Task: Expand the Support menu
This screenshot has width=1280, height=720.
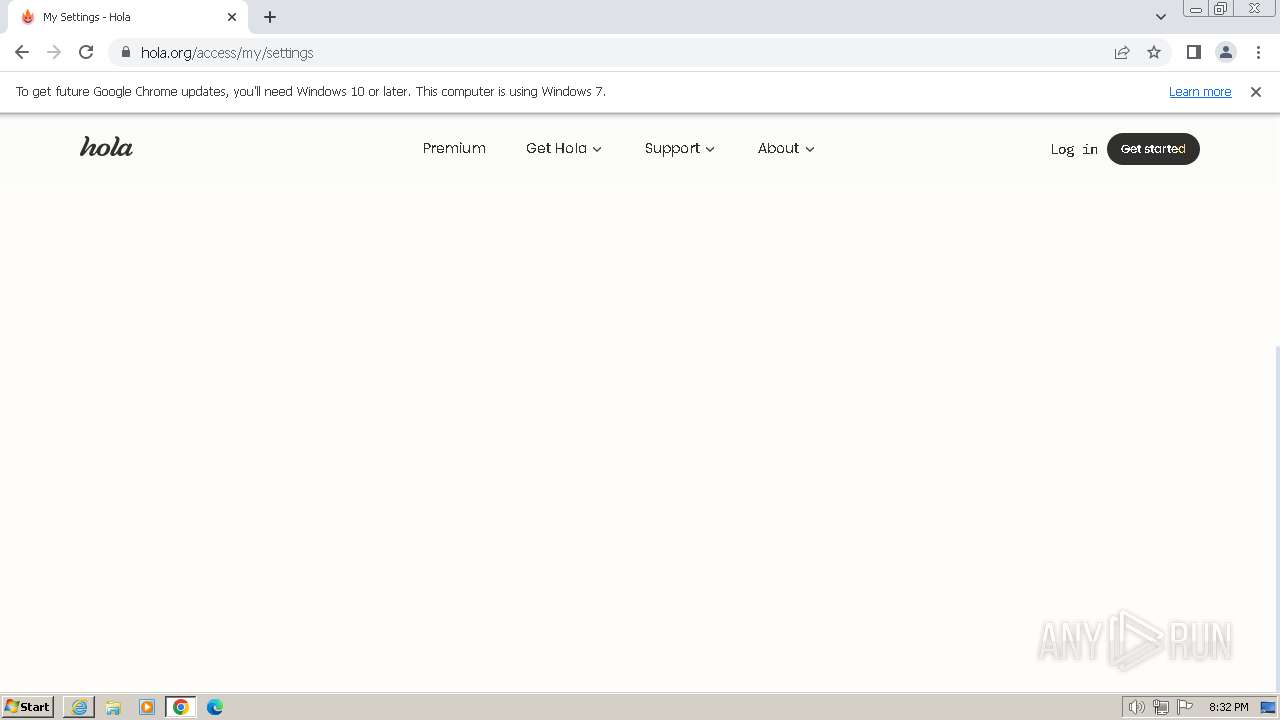Action: (x=680, y=148)
